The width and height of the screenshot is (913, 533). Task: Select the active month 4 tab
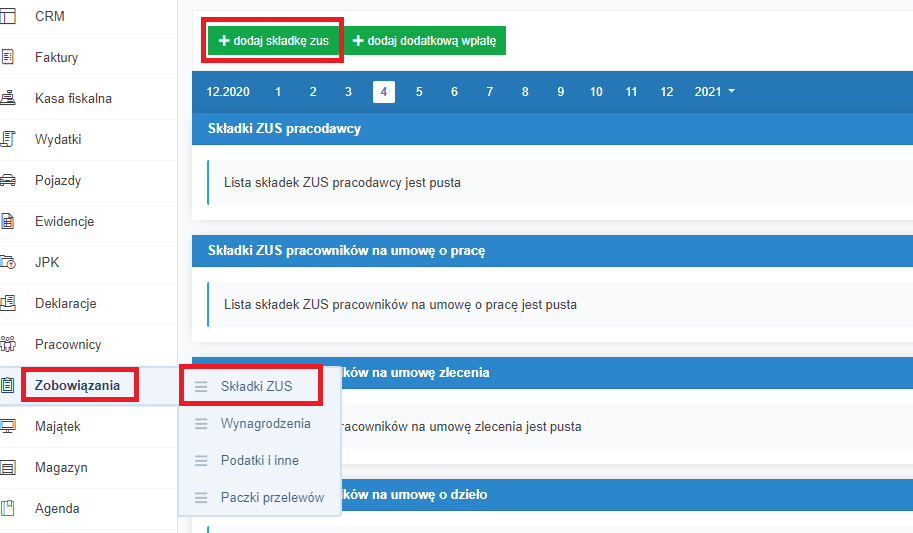pos(384,92)
